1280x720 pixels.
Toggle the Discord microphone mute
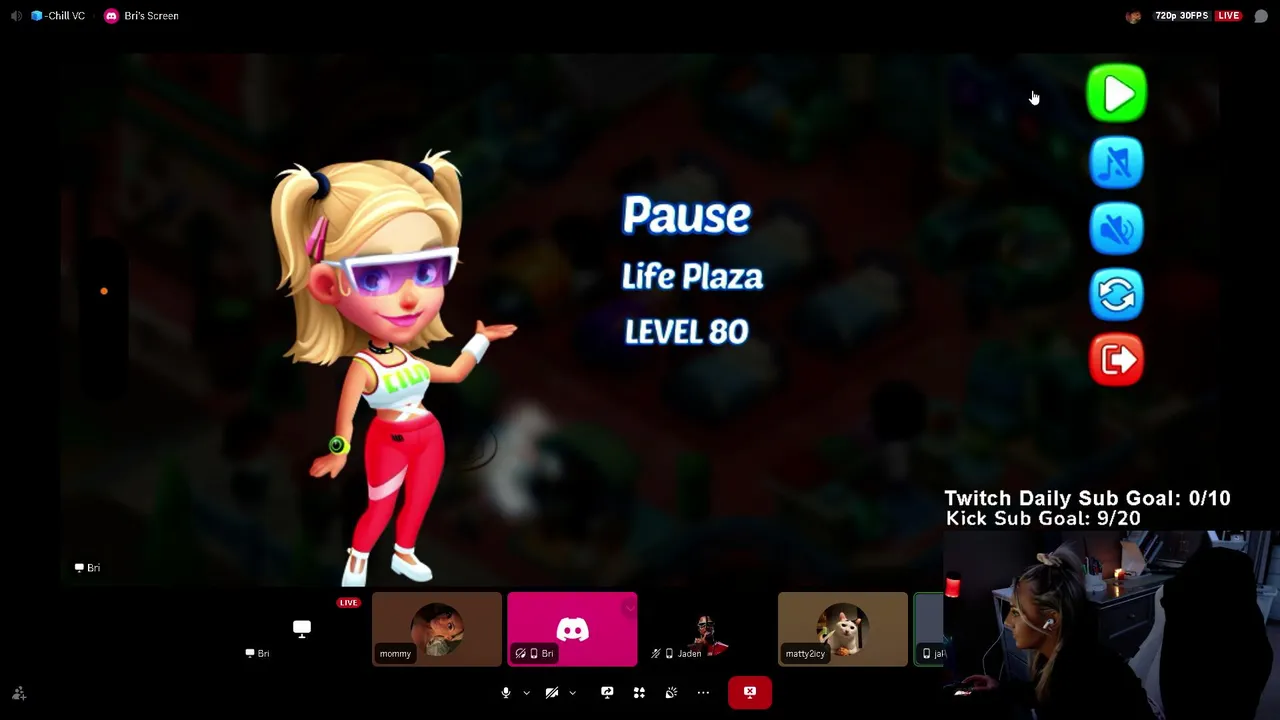click(506, 692)
